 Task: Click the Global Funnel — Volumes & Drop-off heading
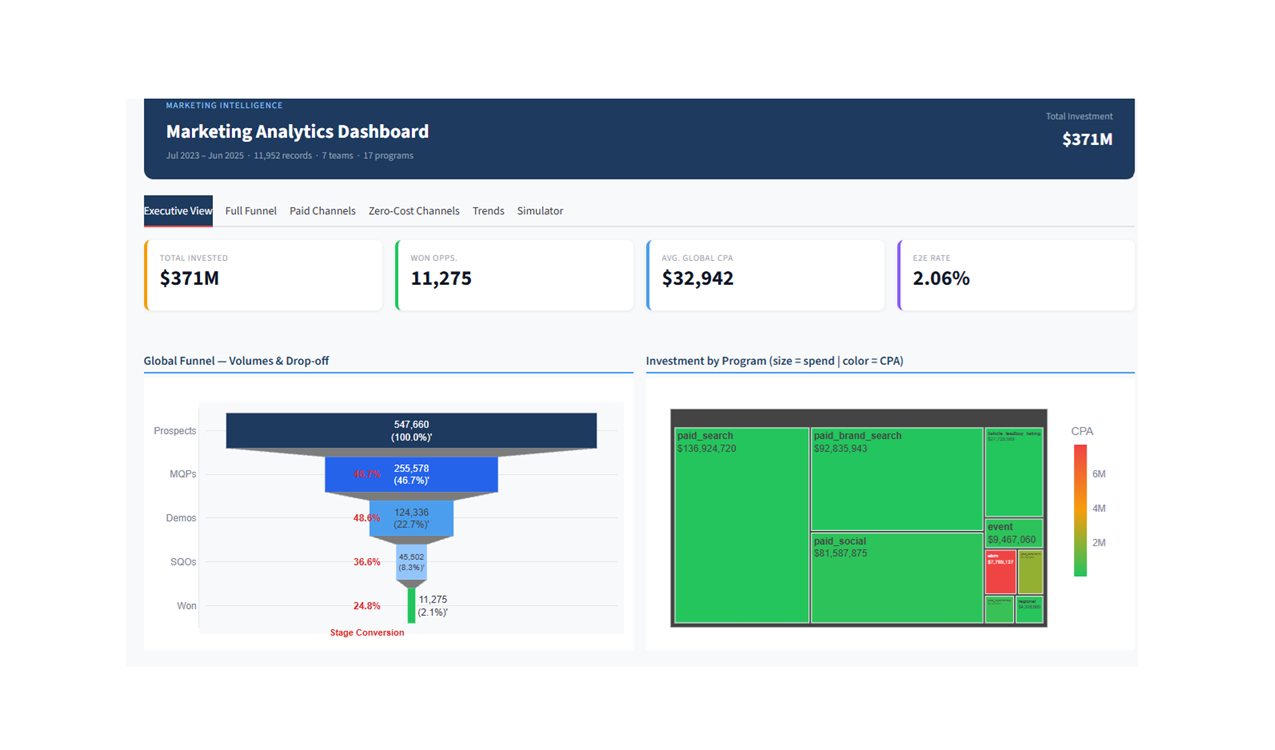pos(236,361)
